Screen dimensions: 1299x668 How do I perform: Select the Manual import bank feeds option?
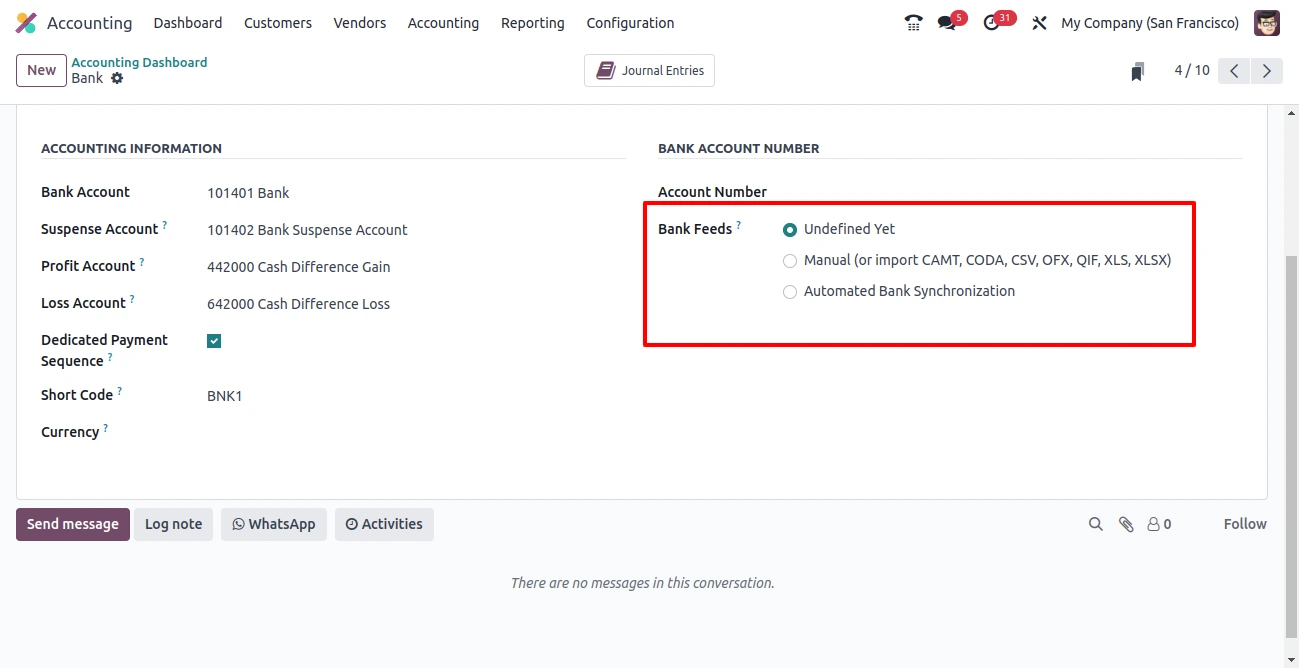790,260
